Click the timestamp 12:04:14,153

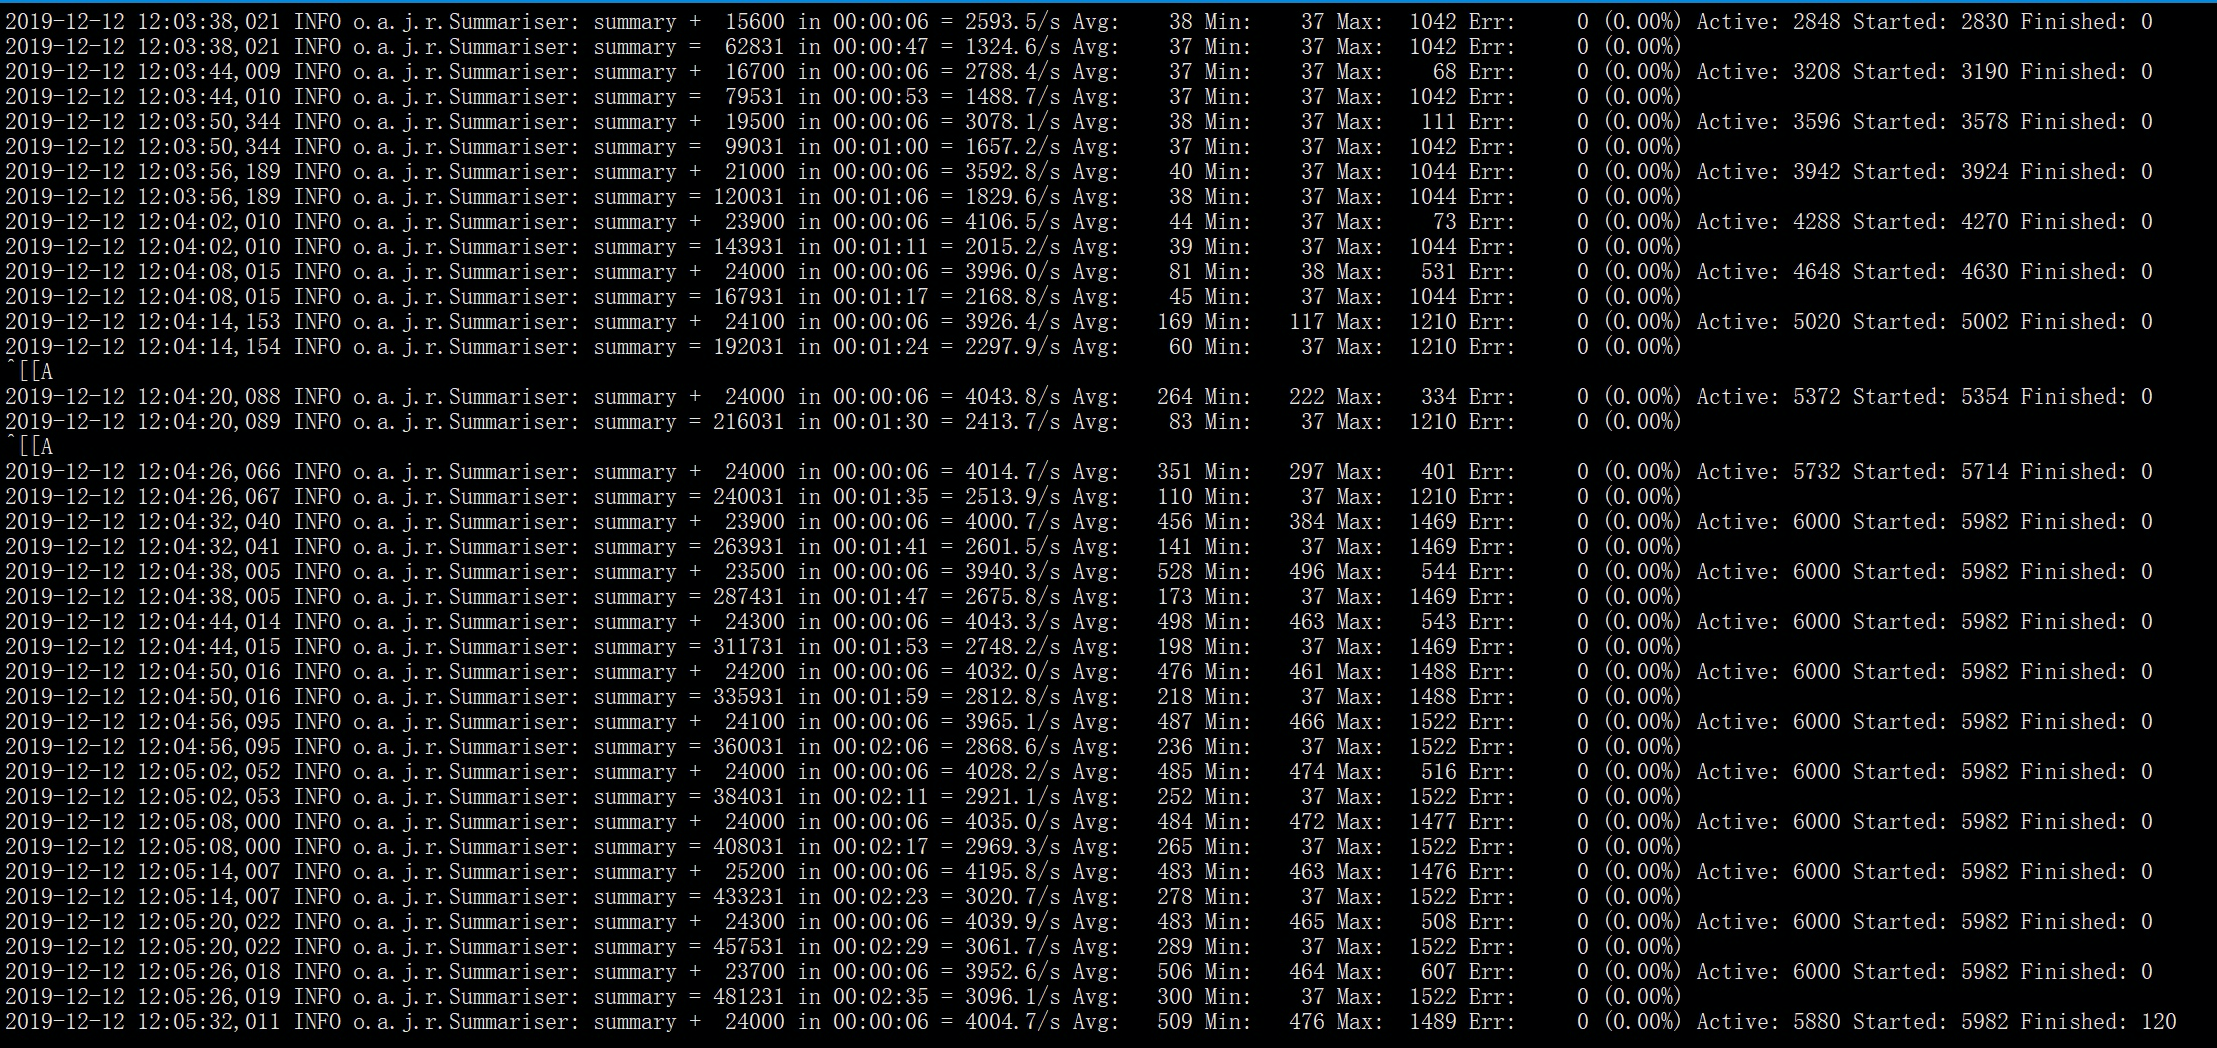coord(209,322)
